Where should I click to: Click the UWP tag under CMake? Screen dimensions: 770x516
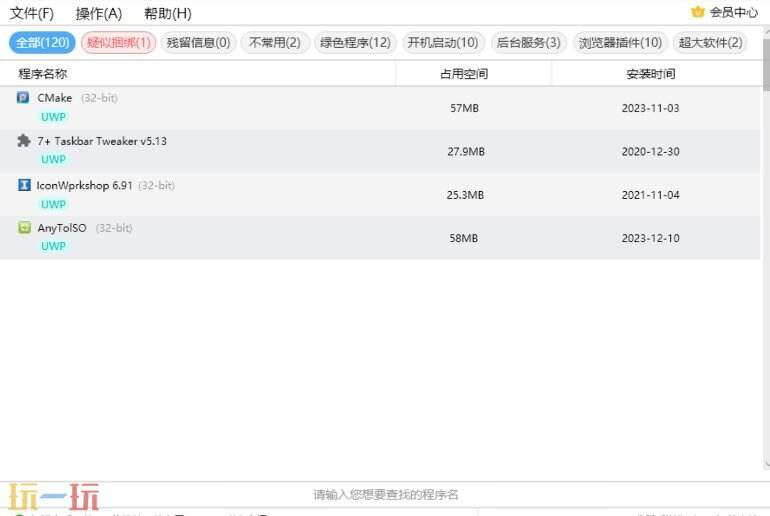53,117
